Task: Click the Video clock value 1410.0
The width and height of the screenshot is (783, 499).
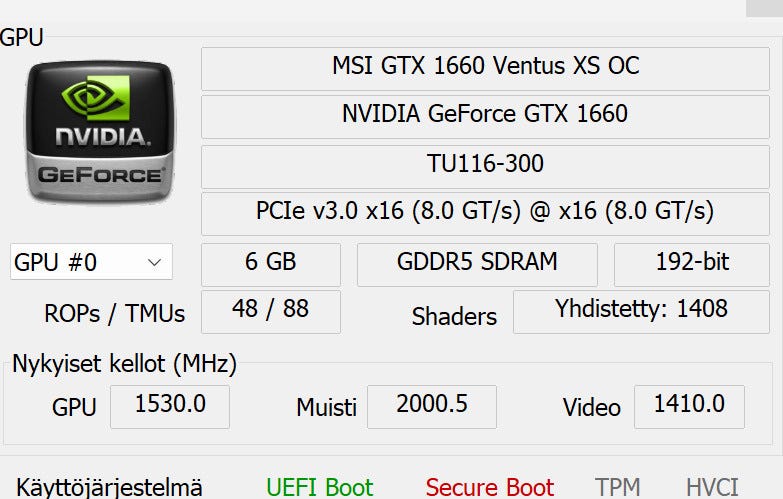Action: (689, 405)
